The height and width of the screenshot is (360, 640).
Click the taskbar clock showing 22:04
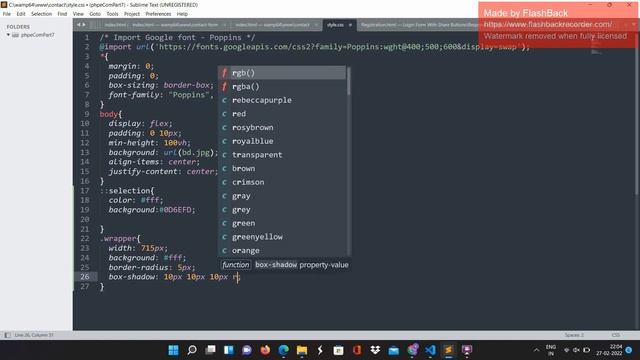pyautogui.click(x=609, y=350)
